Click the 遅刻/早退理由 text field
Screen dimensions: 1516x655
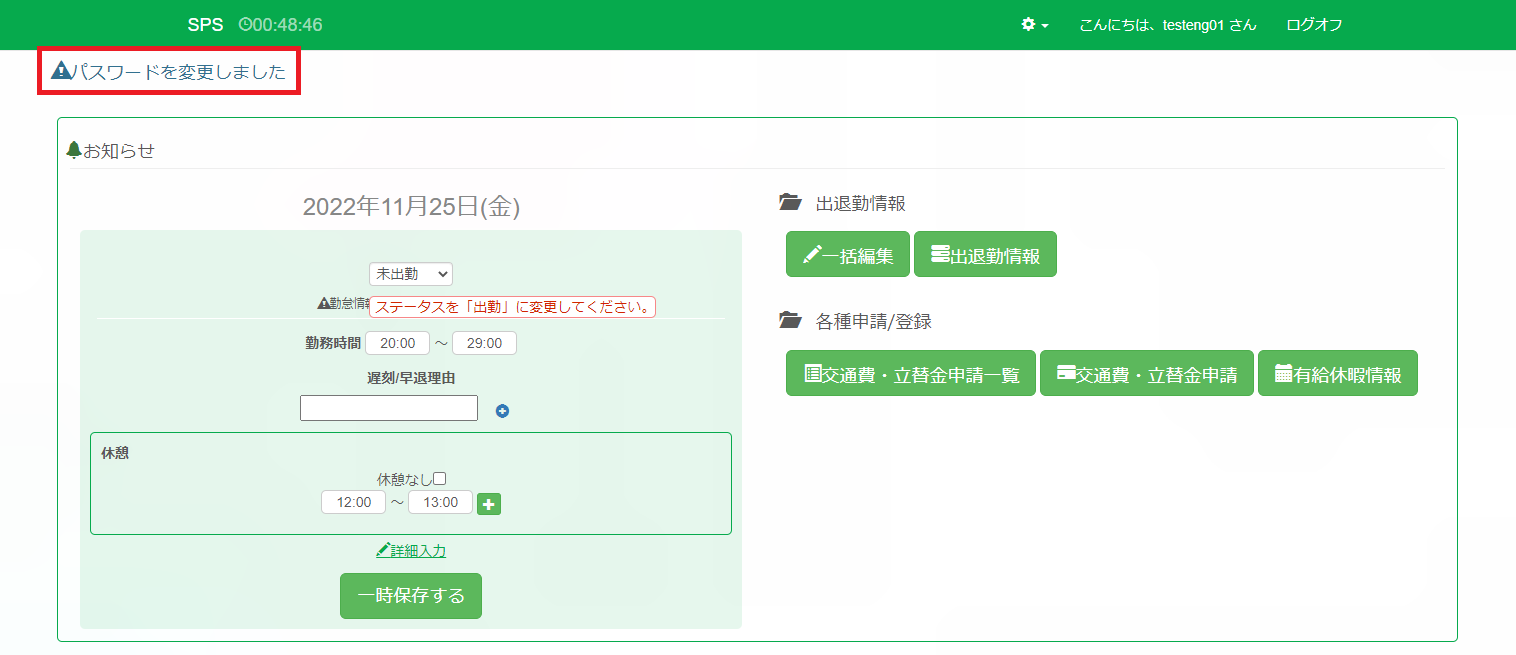click(x=389, y=408)
